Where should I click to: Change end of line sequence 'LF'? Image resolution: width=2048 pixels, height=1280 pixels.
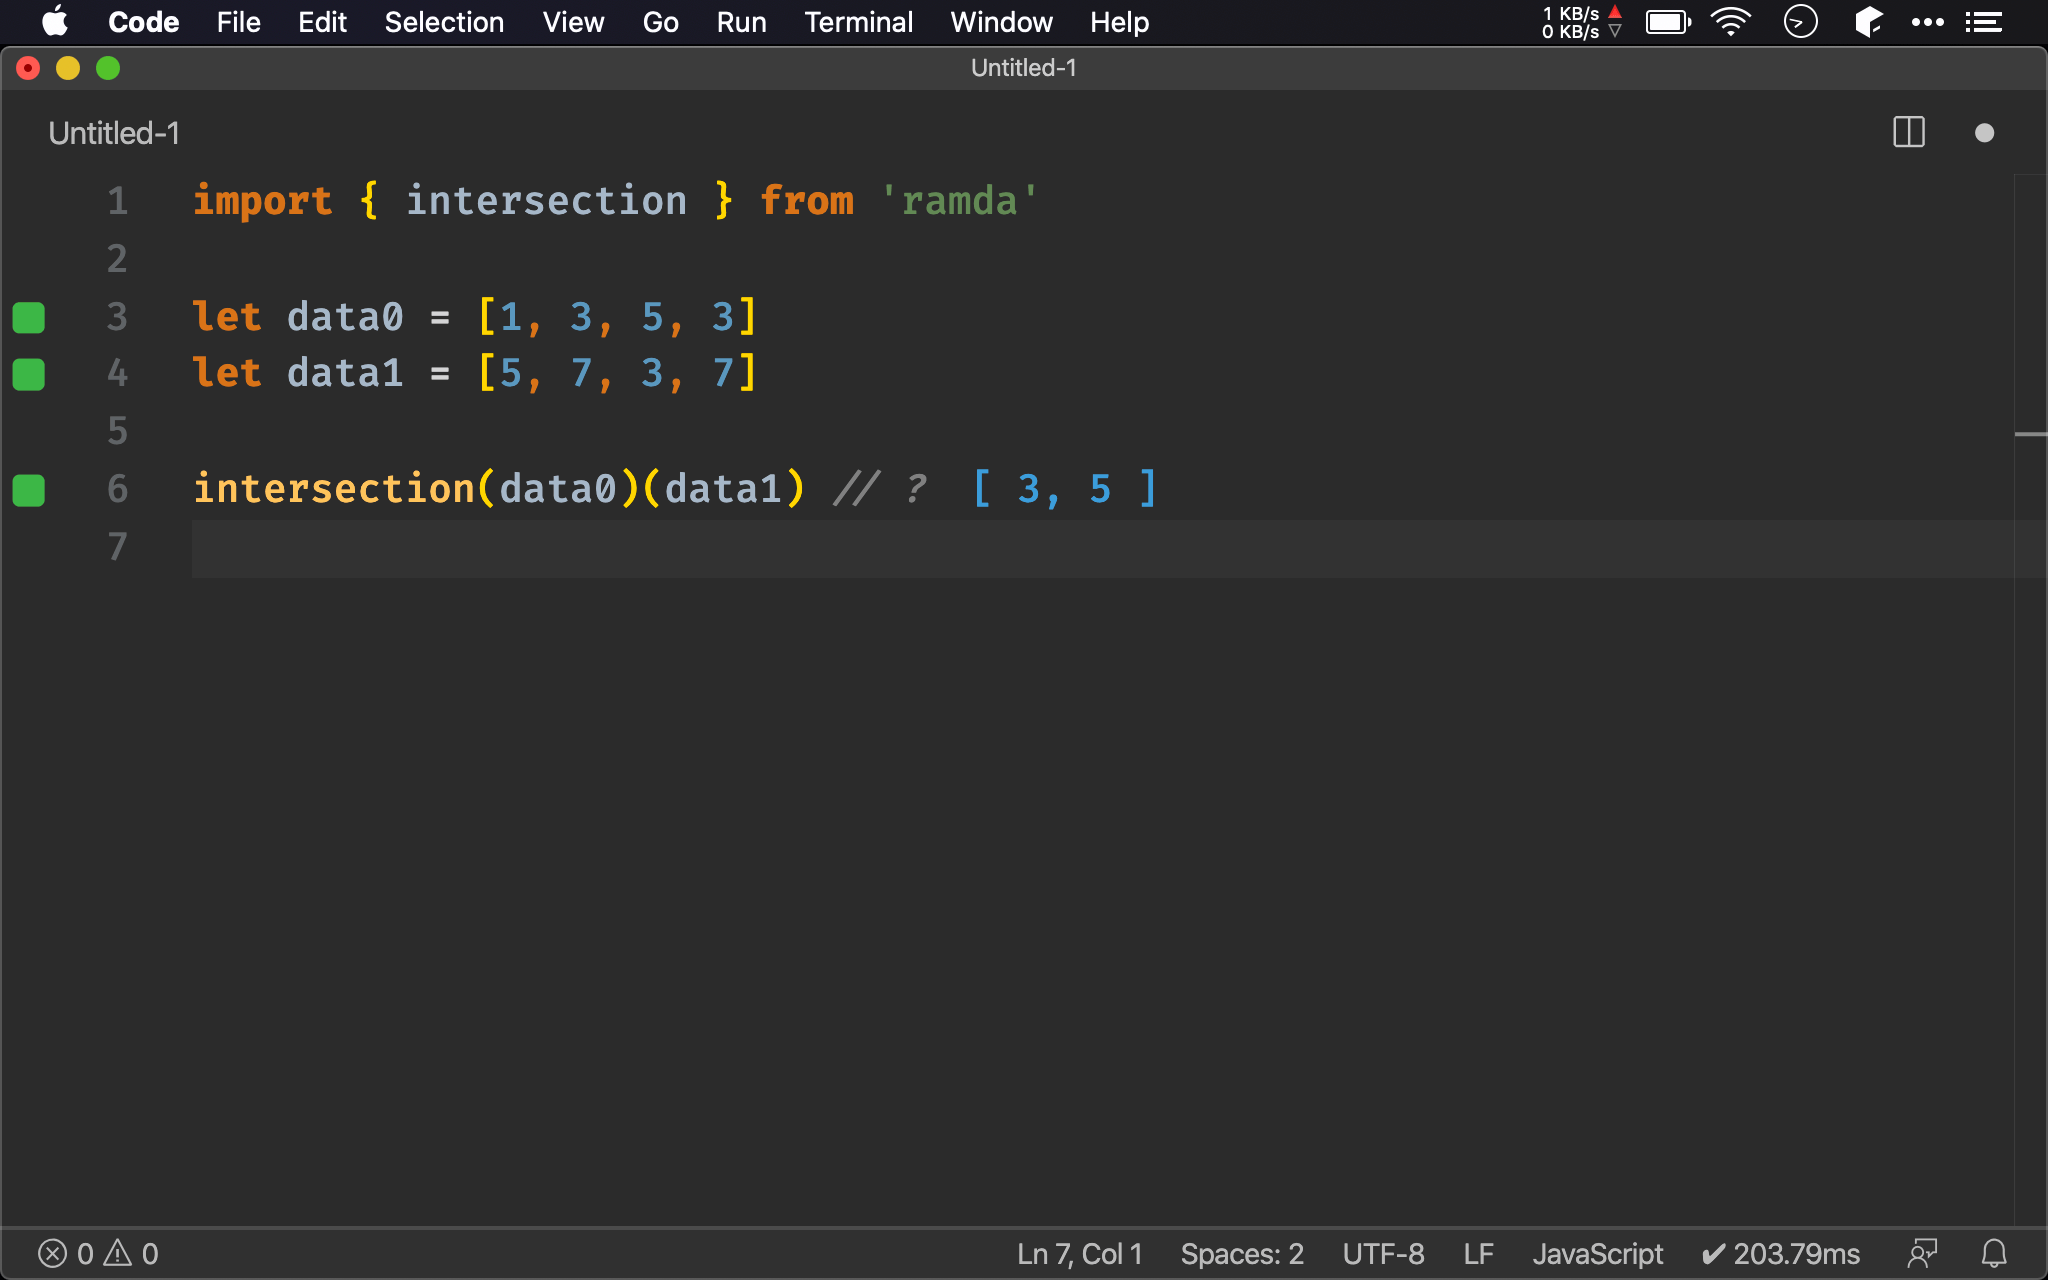point(1478,1254)
